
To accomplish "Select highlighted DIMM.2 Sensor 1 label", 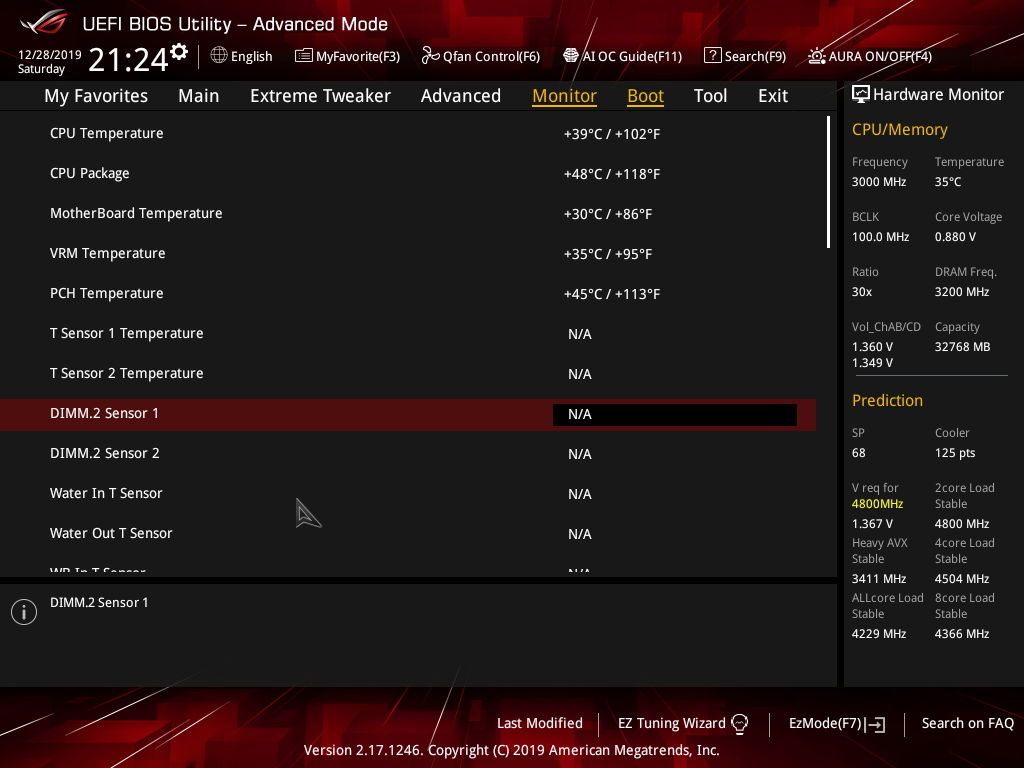I will point(104,413).
